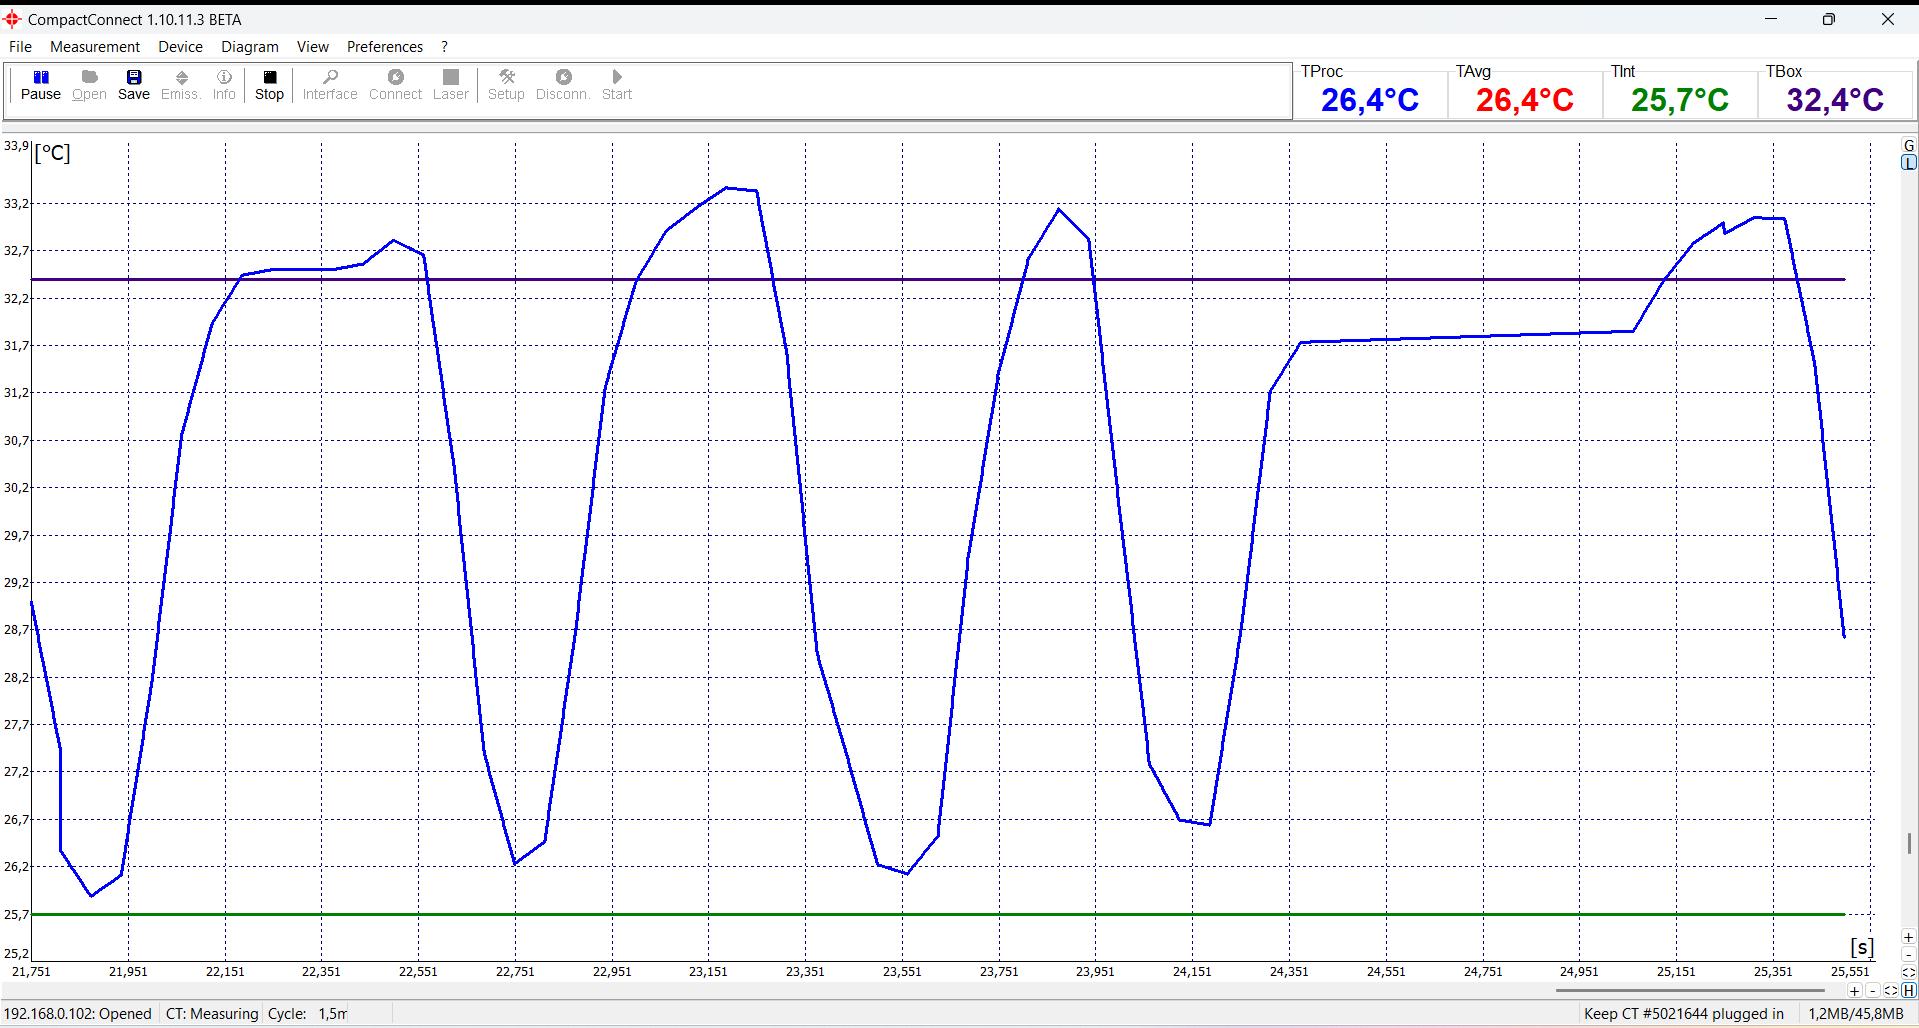Zoom in the time axis with plus button
1919x1028 pixels.
point(1854,991)
